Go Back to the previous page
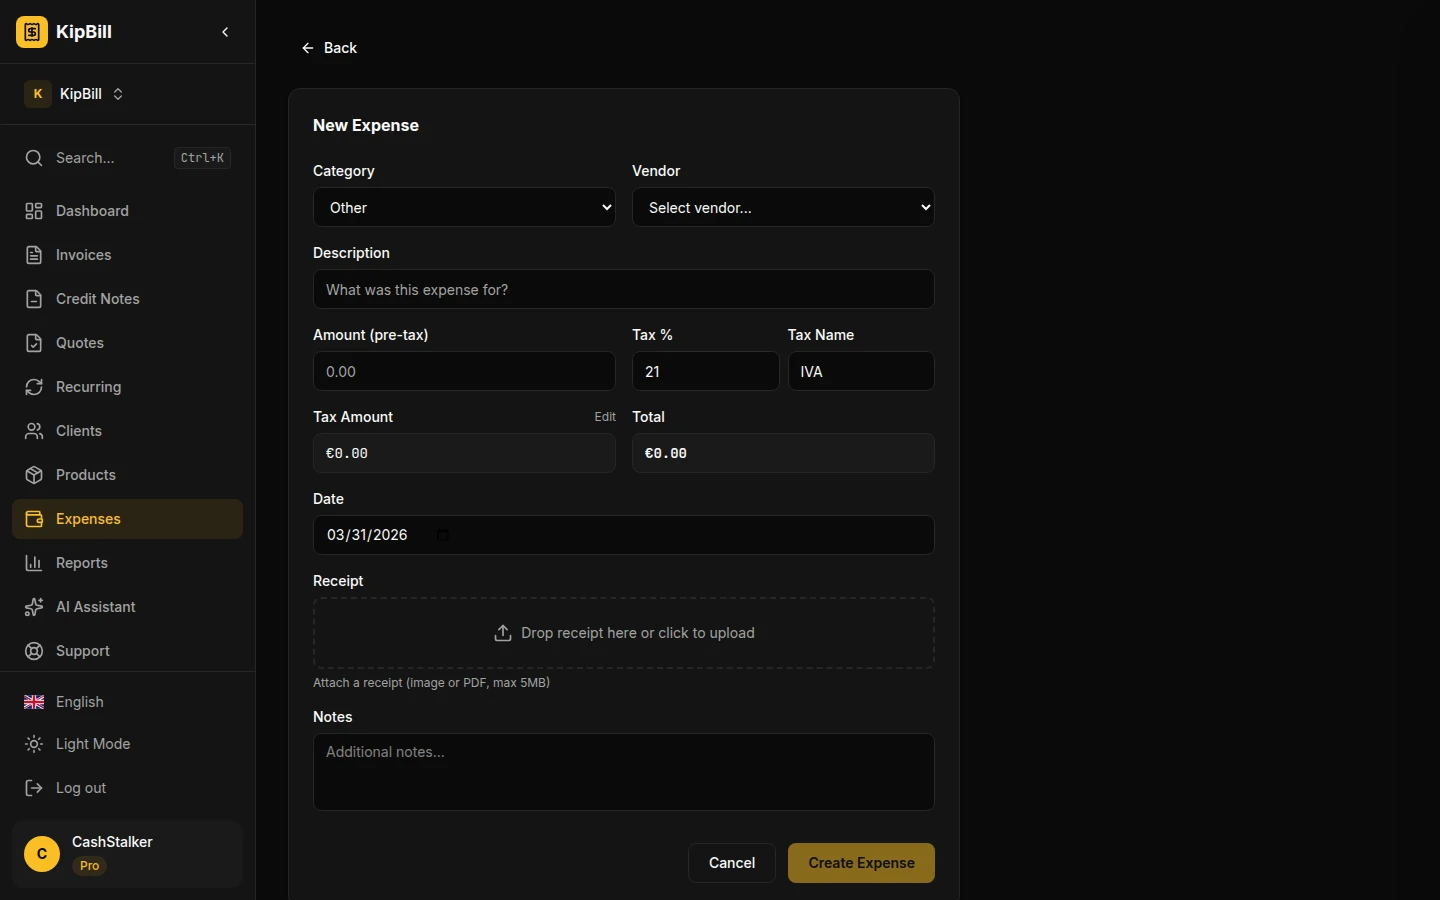The image size is (1440, 900). [329, 48]
